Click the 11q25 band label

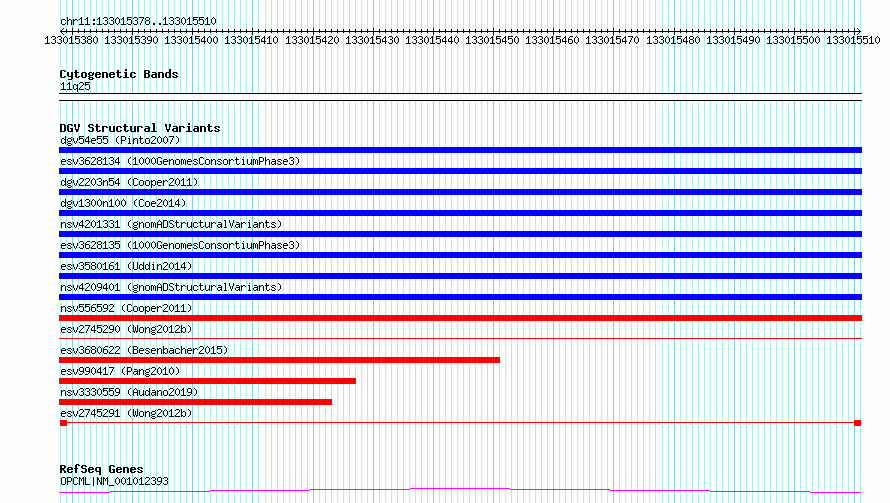(75, 86)
